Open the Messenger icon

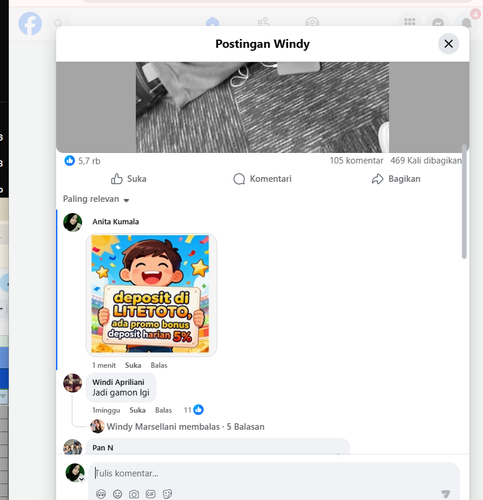438,23
